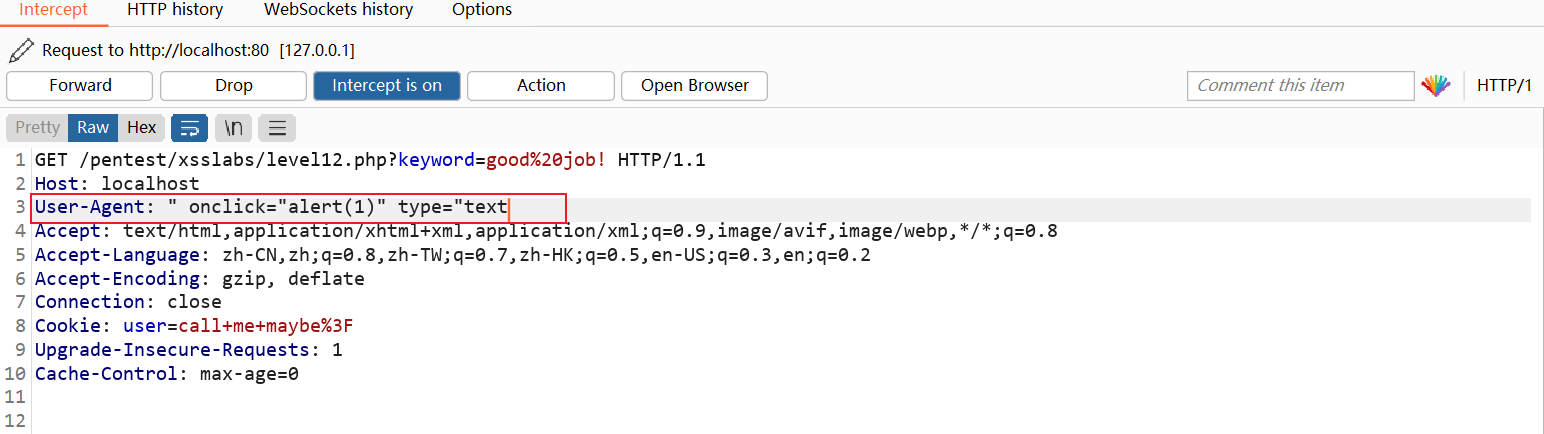Click the Connection: close line
The height and width of the screenshot is (434, 1544).
[x=128, y=302]
